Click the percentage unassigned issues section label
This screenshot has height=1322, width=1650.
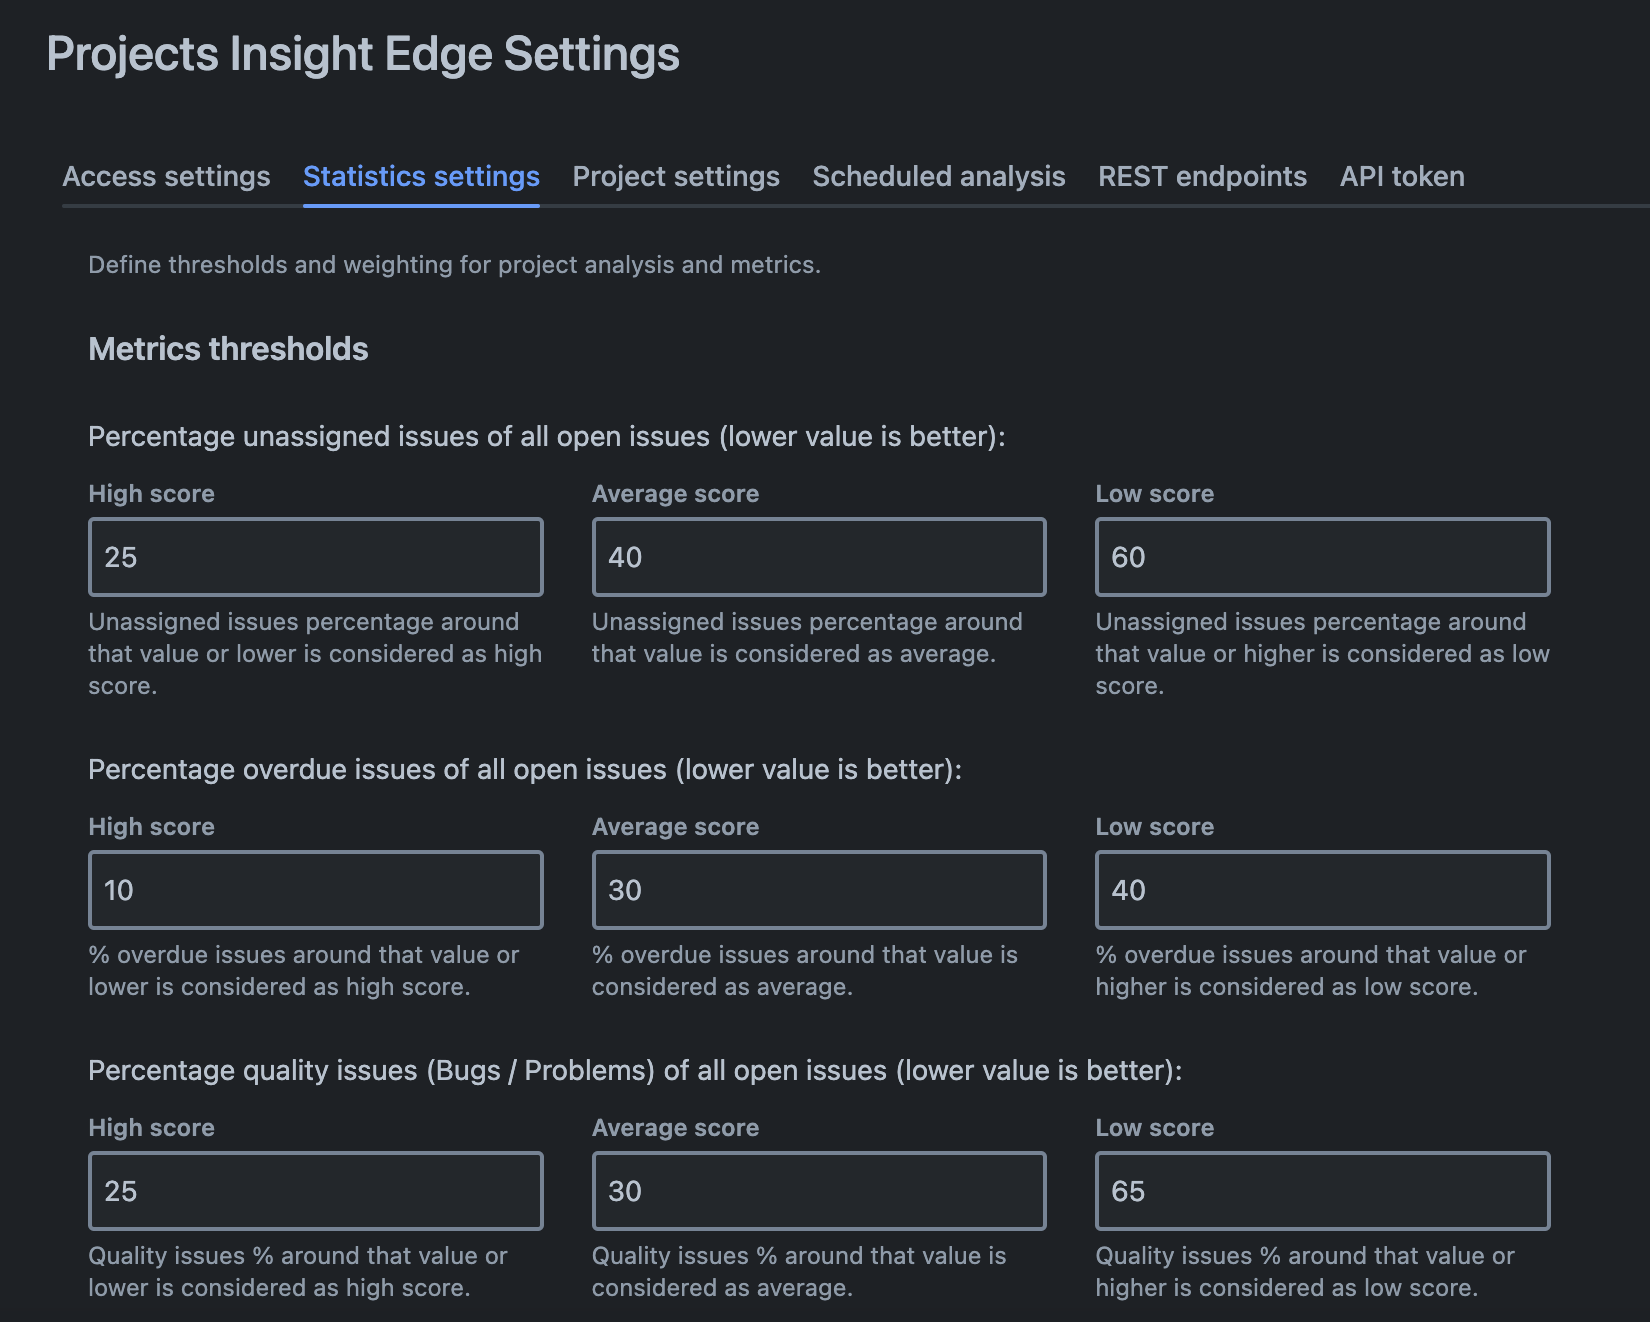pos(546,437)
